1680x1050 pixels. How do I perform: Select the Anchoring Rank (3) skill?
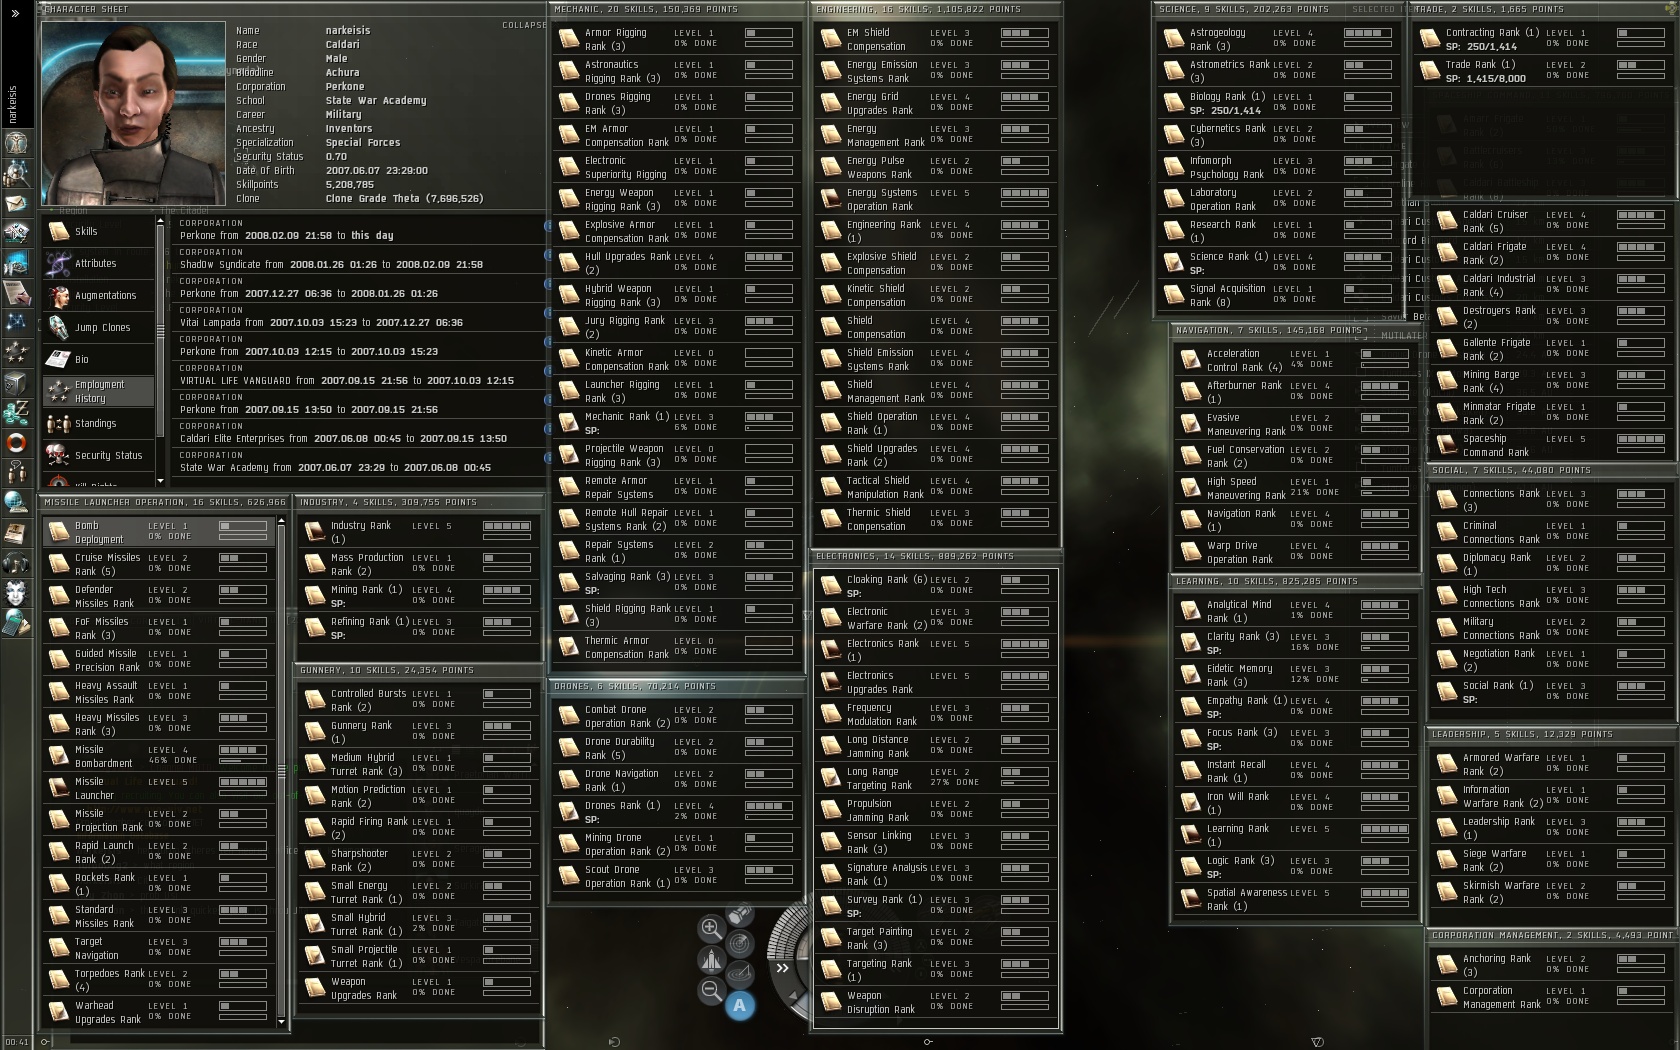(x=1551, y=965)
